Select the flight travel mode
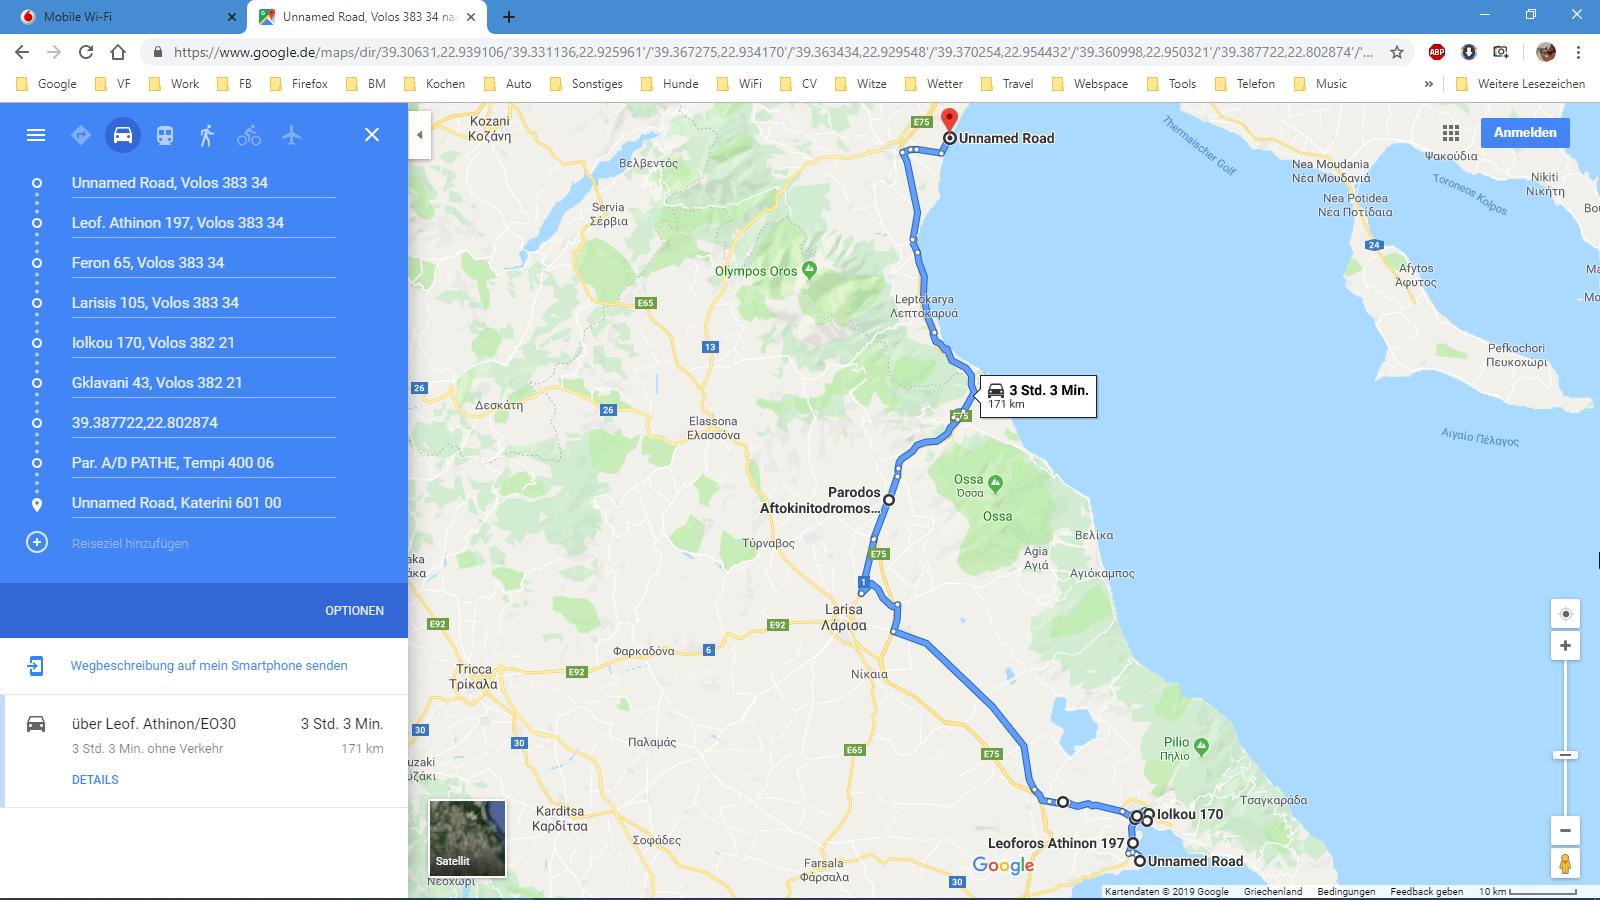 pos(291,135)
